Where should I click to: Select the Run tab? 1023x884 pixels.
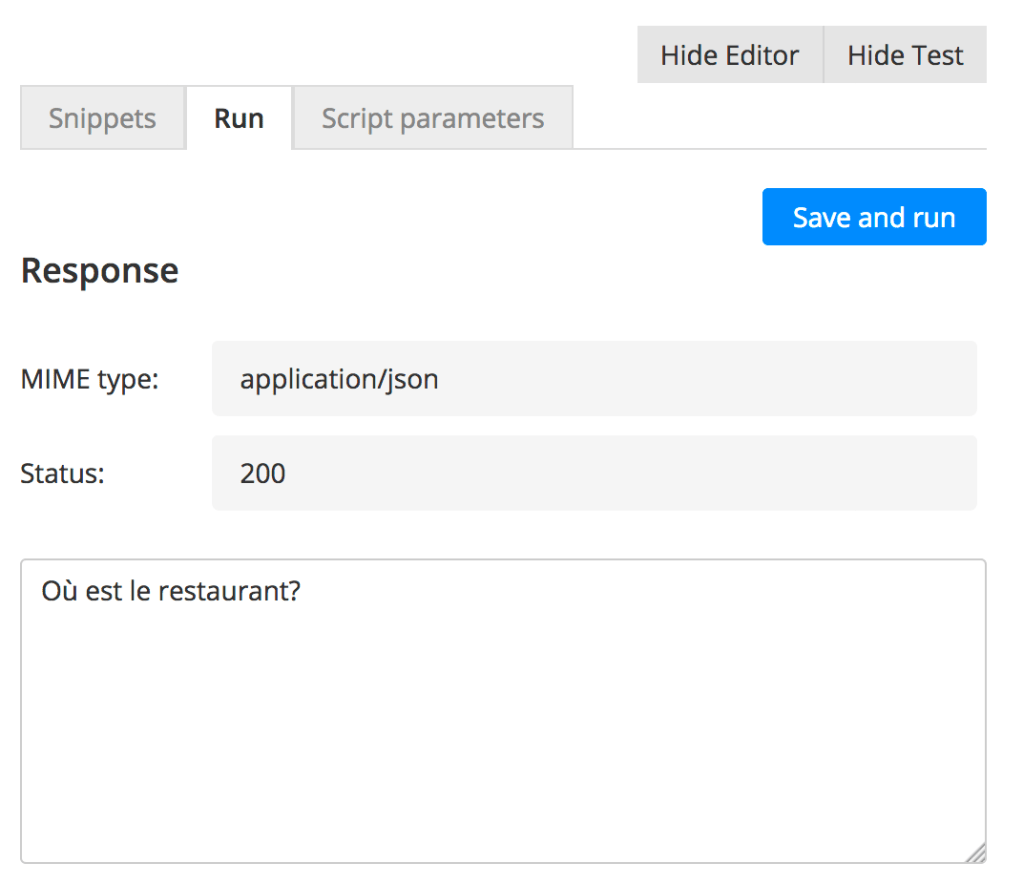238,117
